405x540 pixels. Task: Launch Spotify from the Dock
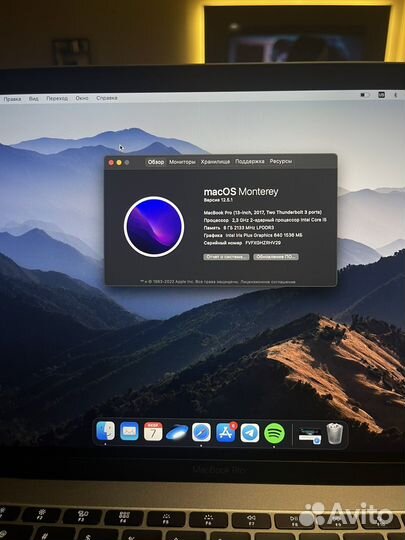(274, 433)
